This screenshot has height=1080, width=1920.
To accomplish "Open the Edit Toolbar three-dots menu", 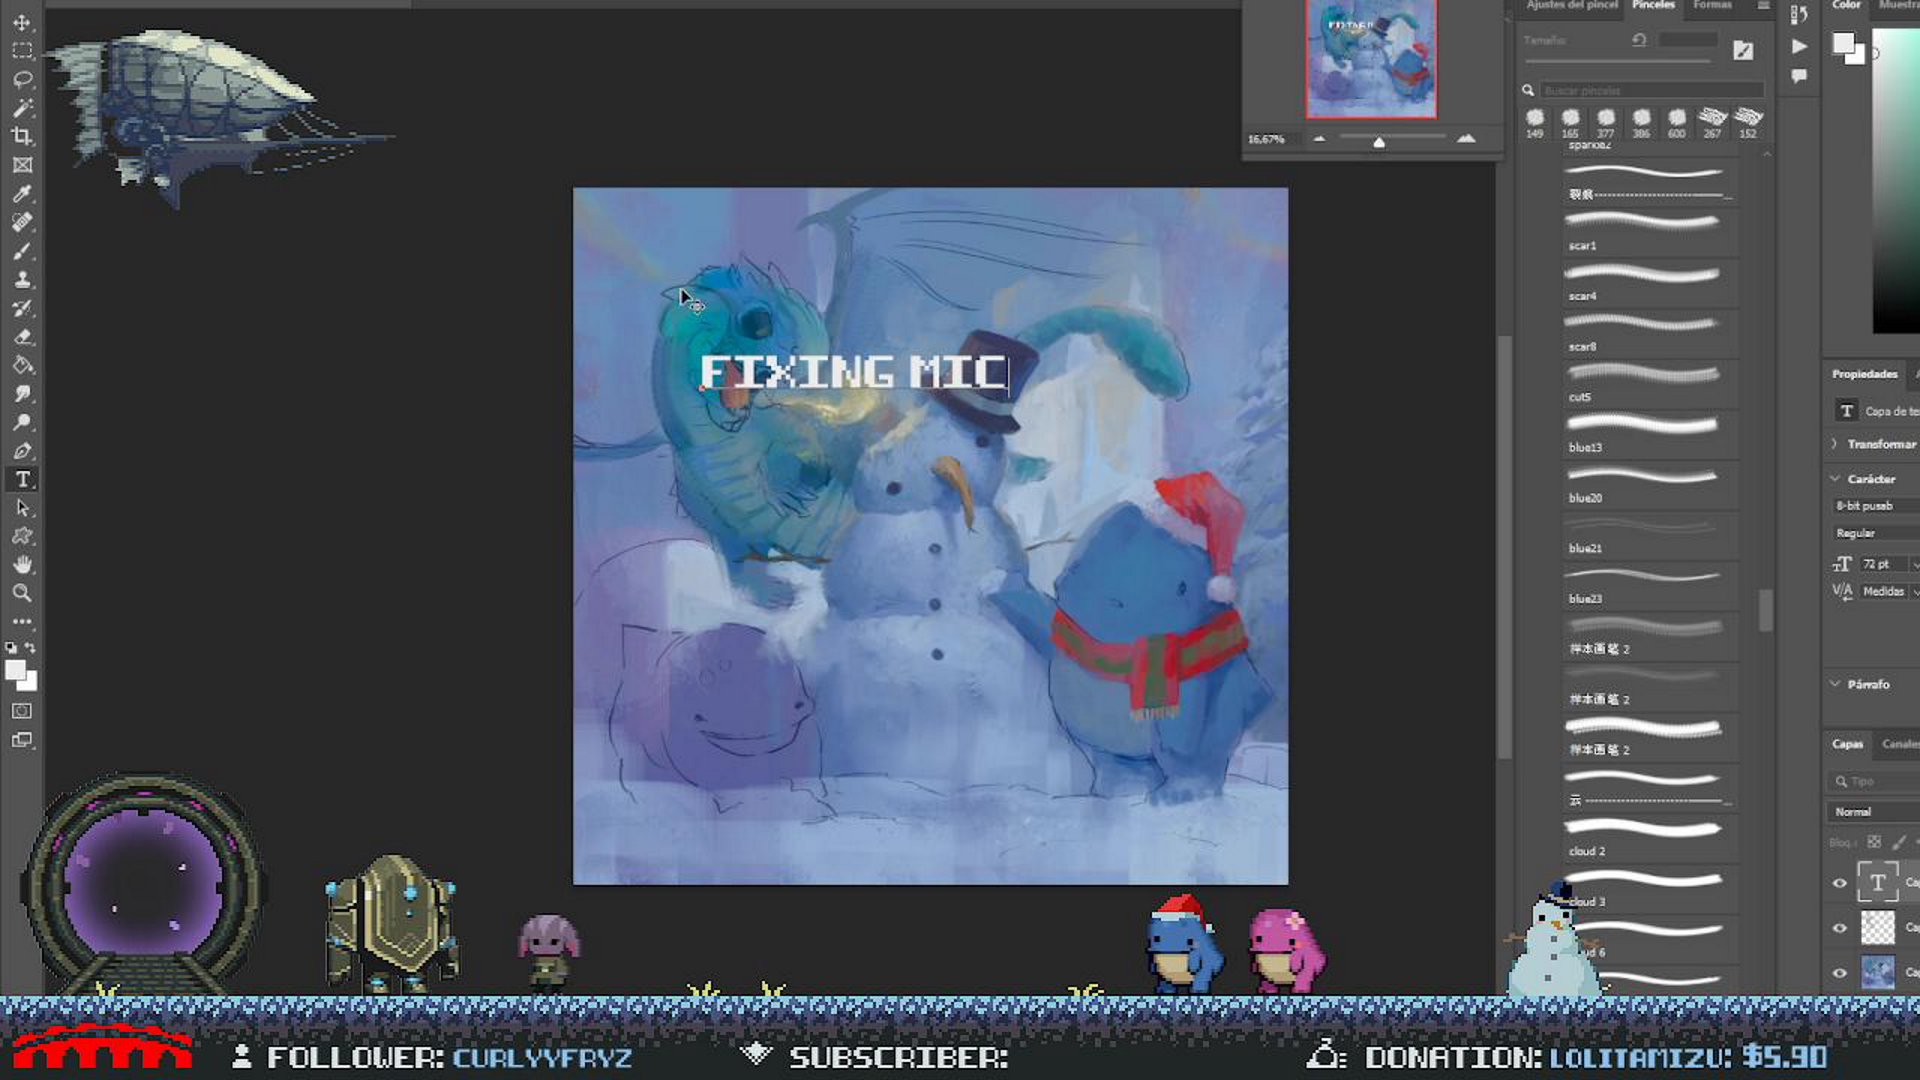I will click(x=22, y=621).
